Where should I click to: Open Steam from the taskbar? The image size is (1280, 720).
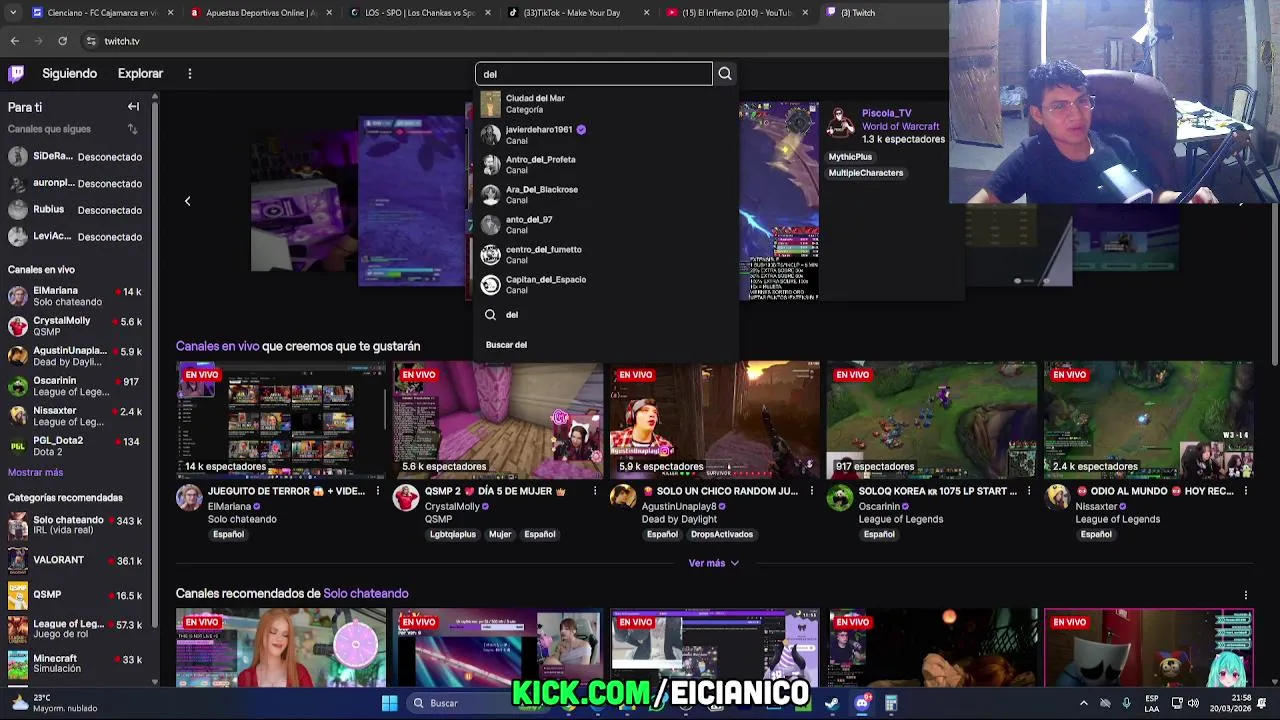[831, 703]
